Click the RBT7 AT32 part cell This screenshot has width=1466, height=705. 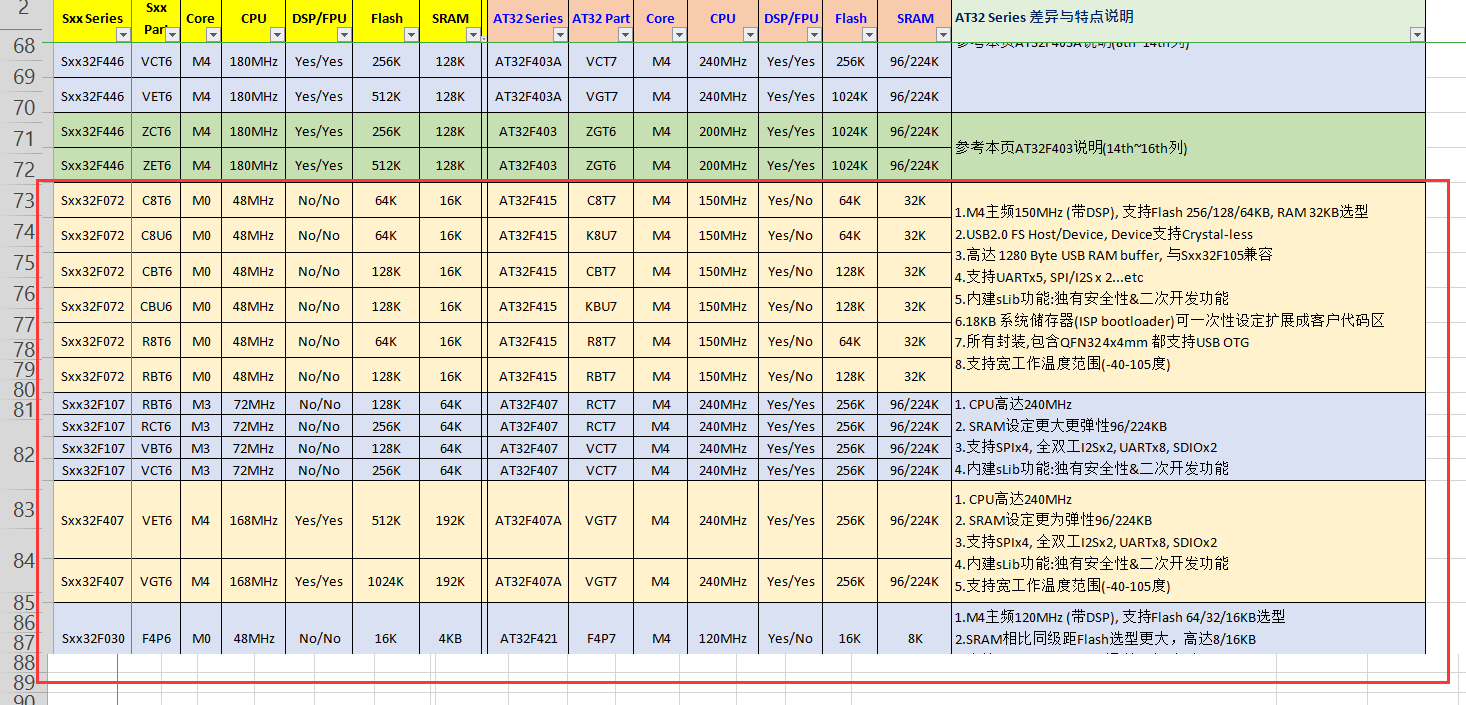click(x=601, y=376)
